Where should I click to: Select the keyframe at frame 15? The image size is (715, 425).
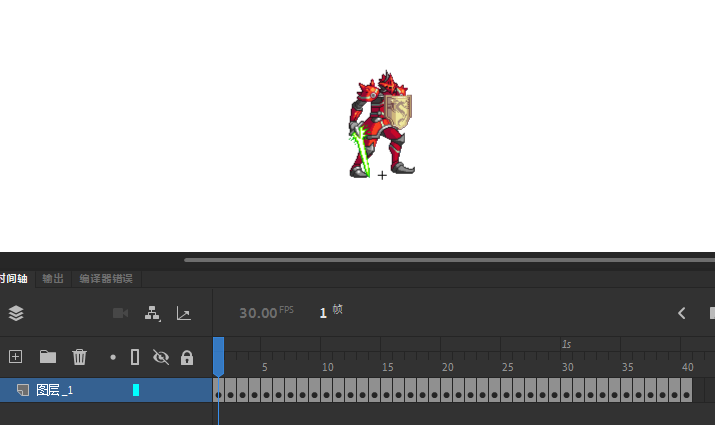387,390
